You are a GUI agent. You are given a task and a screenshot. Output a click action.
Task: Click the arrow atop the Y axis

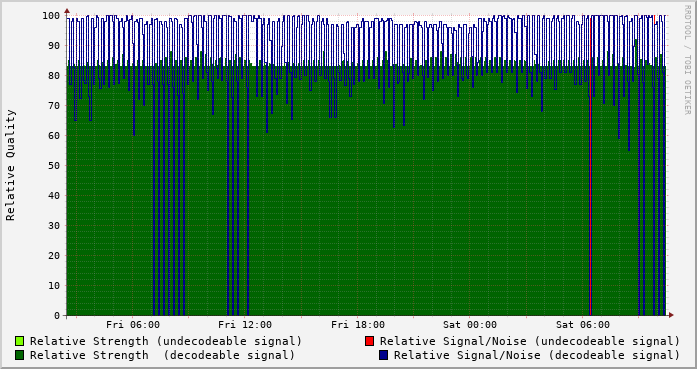(x=67, y=11)
